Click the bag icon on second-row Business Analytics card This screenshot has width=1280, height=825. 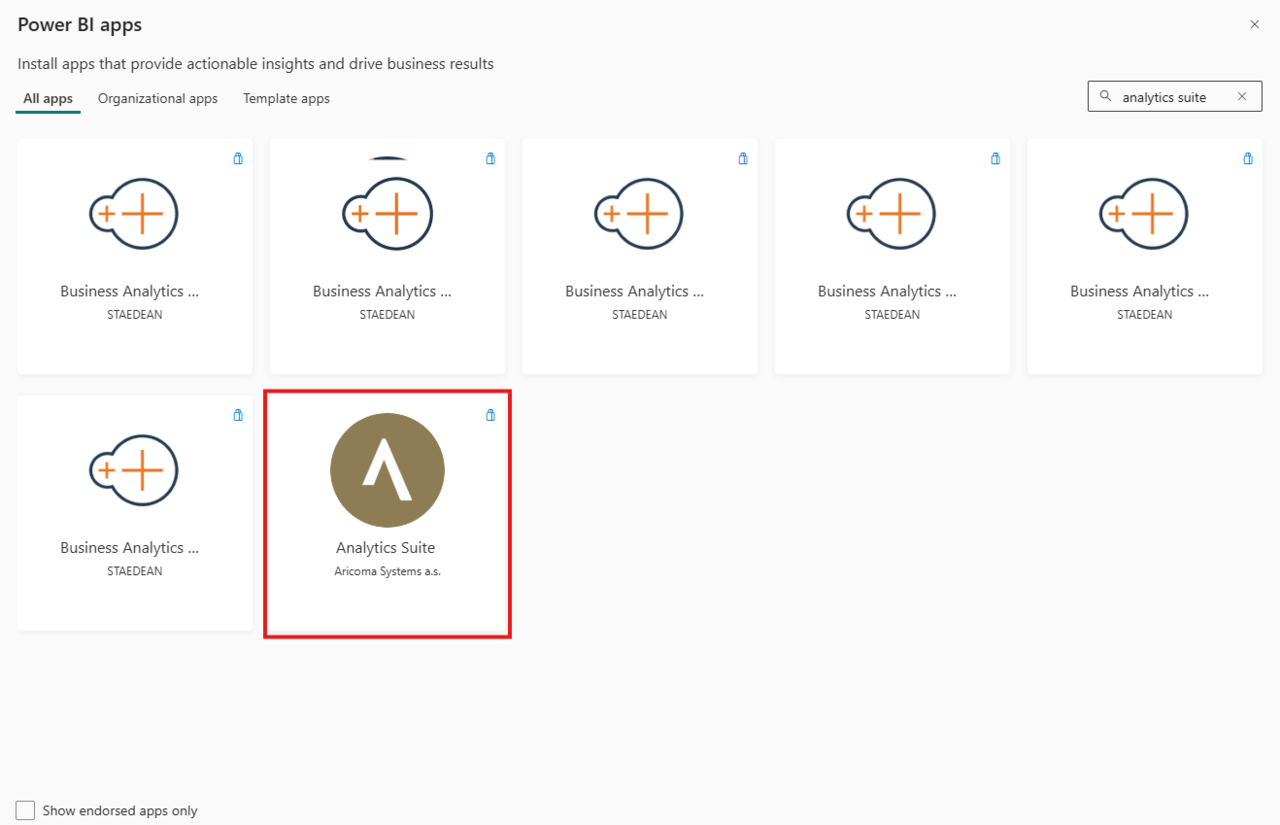click(238, 414)
